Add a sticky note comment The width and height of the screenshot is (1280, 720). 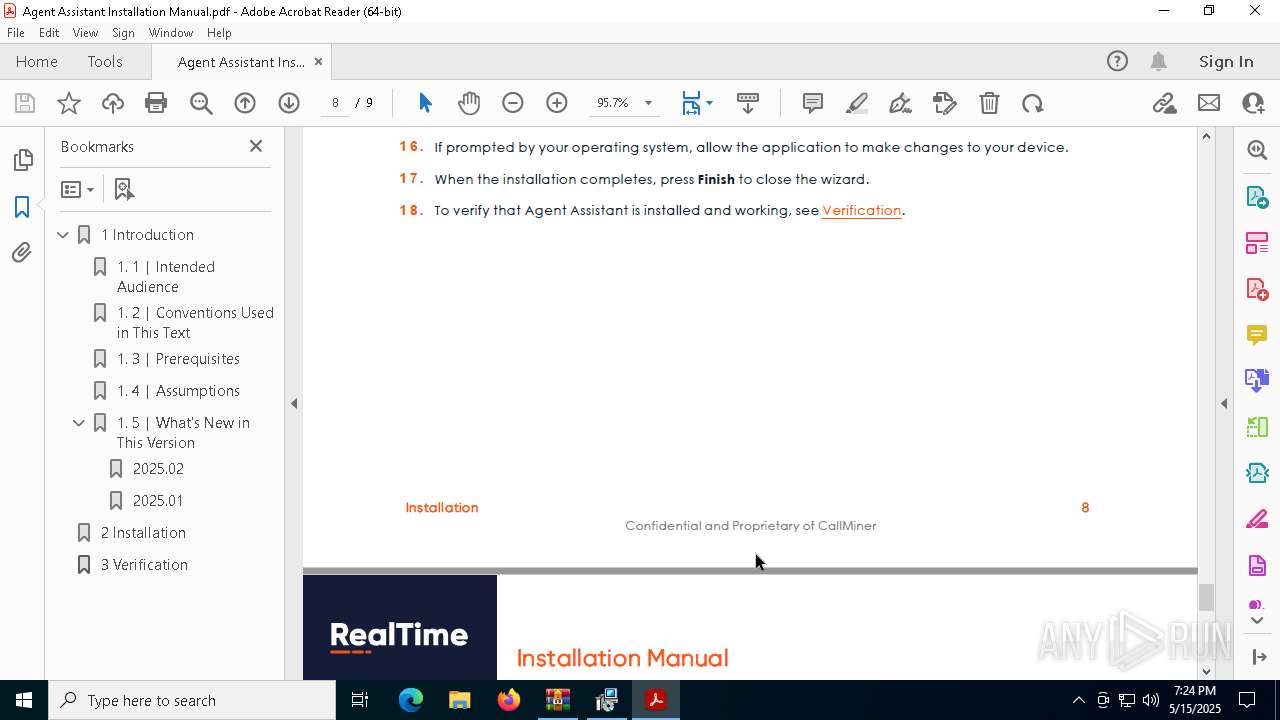tap(813, 103)
